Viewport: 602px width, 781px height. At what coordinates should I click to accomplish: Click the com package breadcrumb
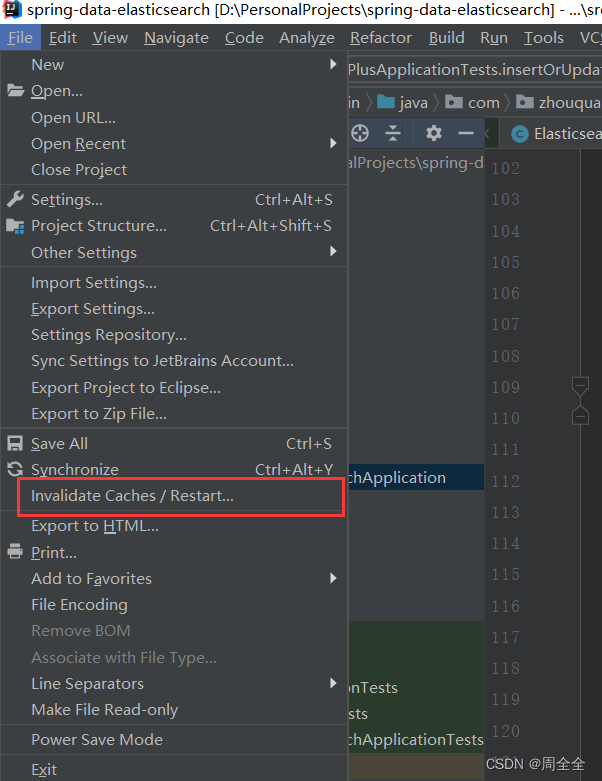[x=472, y=103]
